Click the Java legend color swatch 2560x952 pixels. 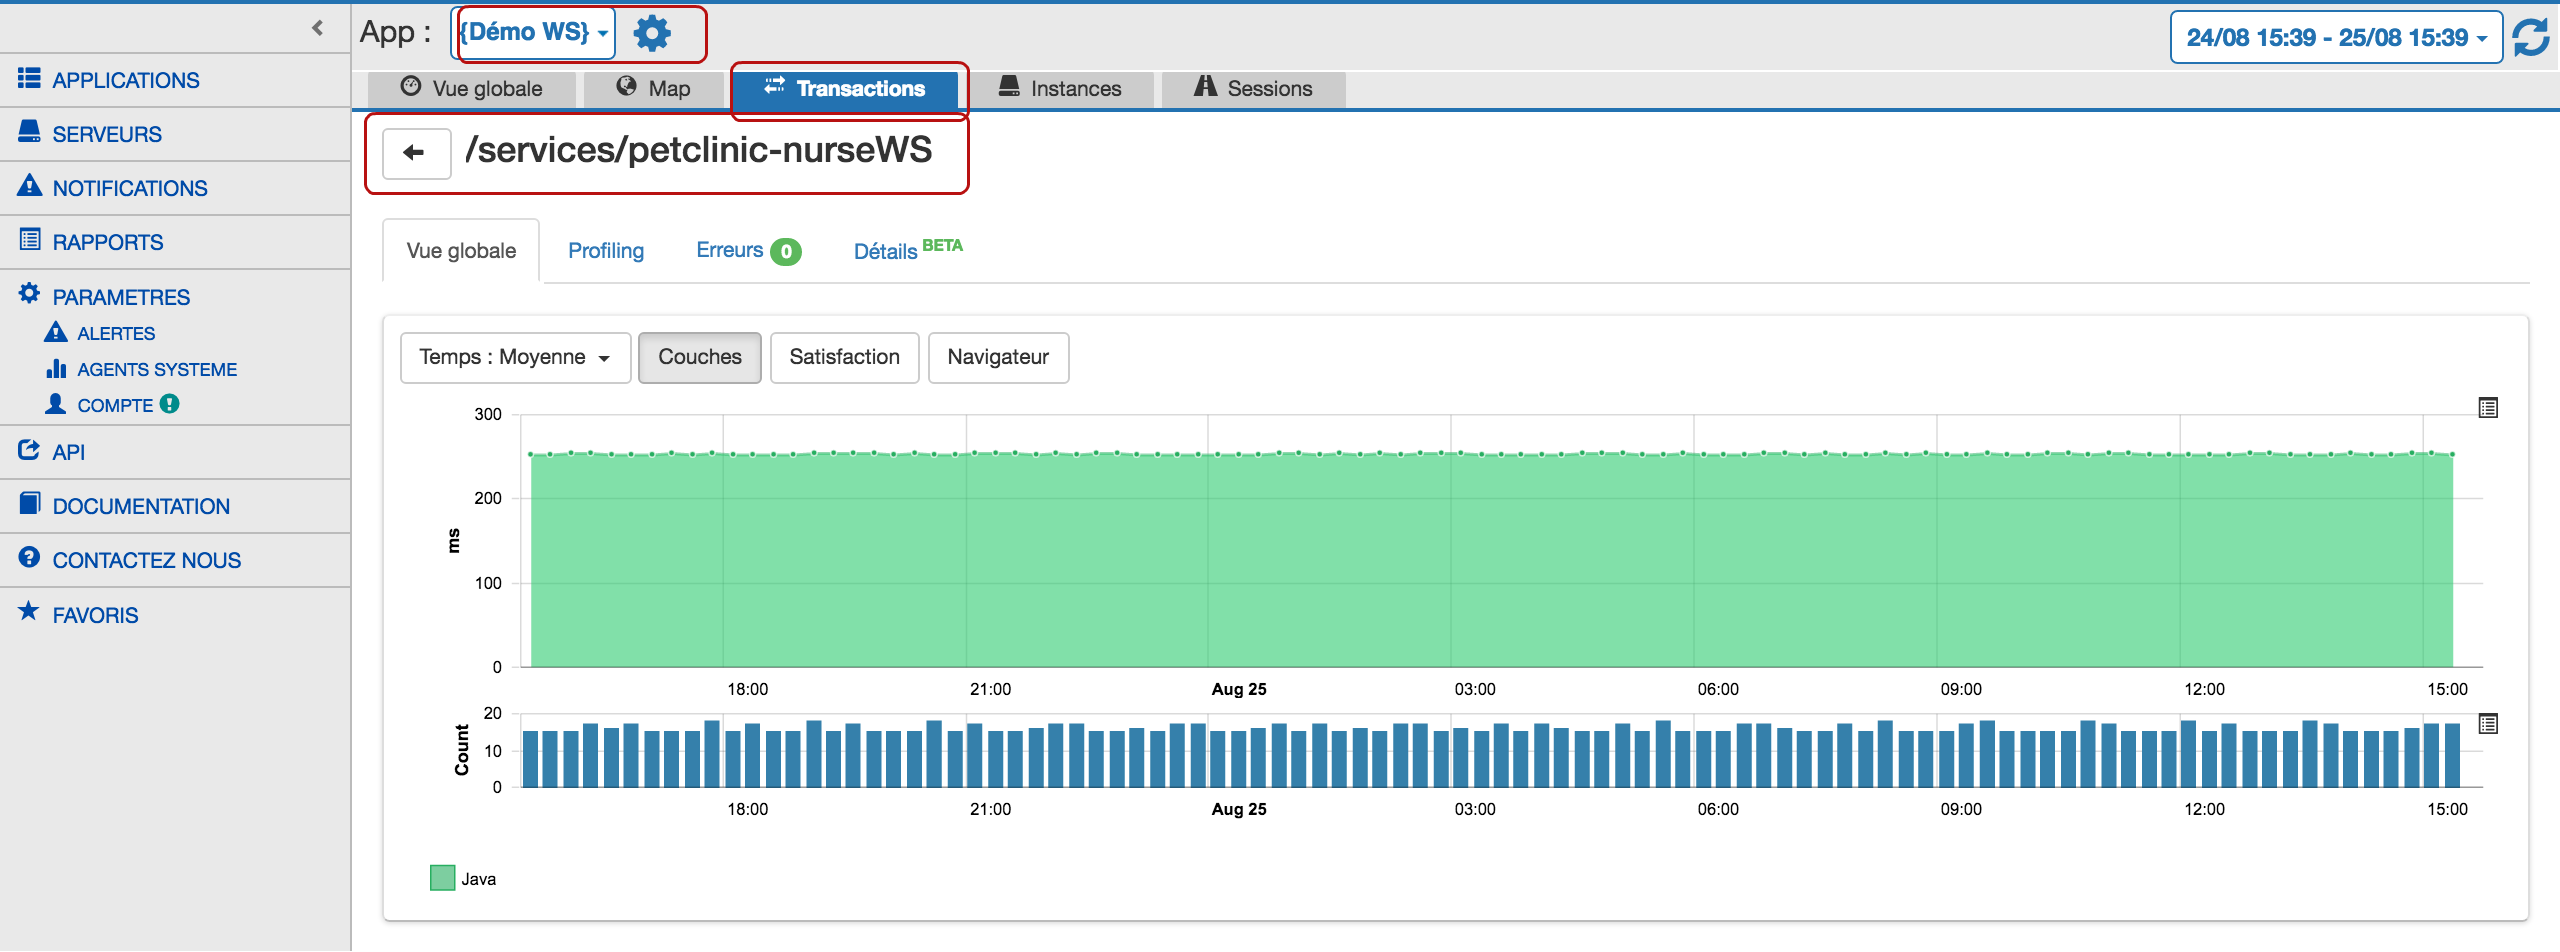click(x=441, y=877)
